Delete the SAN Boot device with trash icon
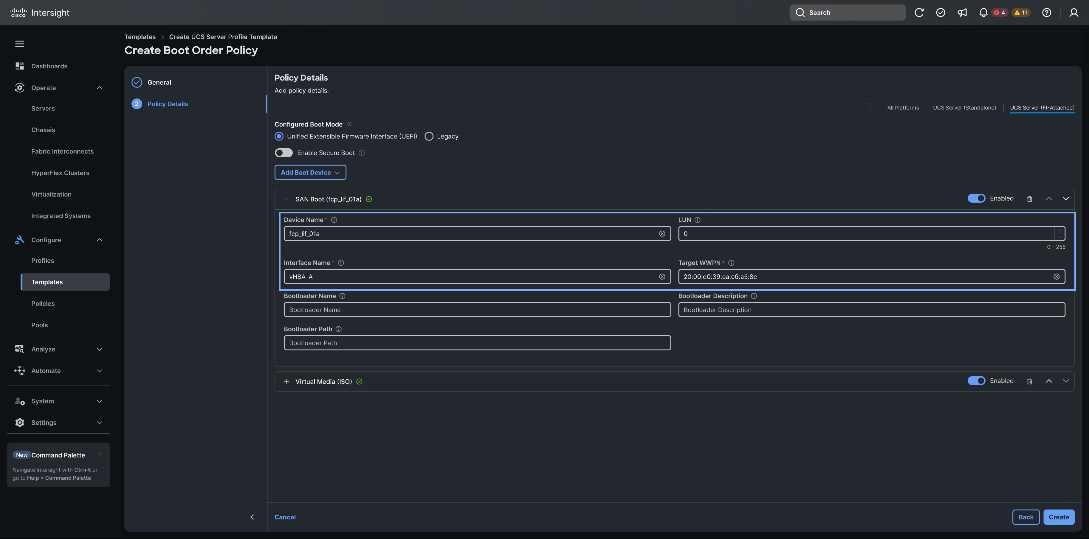1089x539 pixels. [1029, 199]
